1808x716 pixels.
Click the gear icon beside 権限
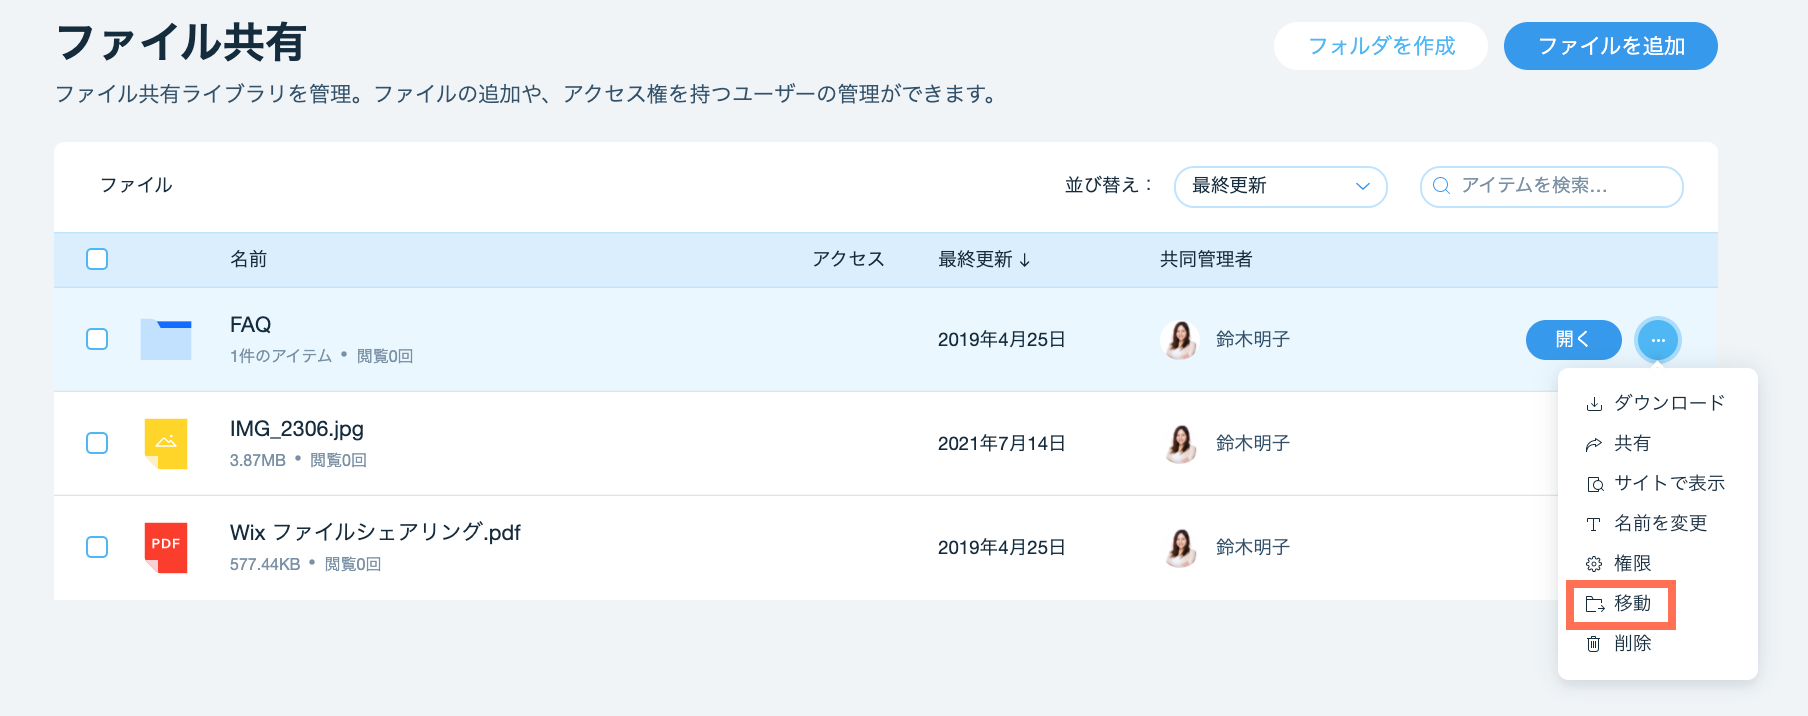click(1594, 564)
